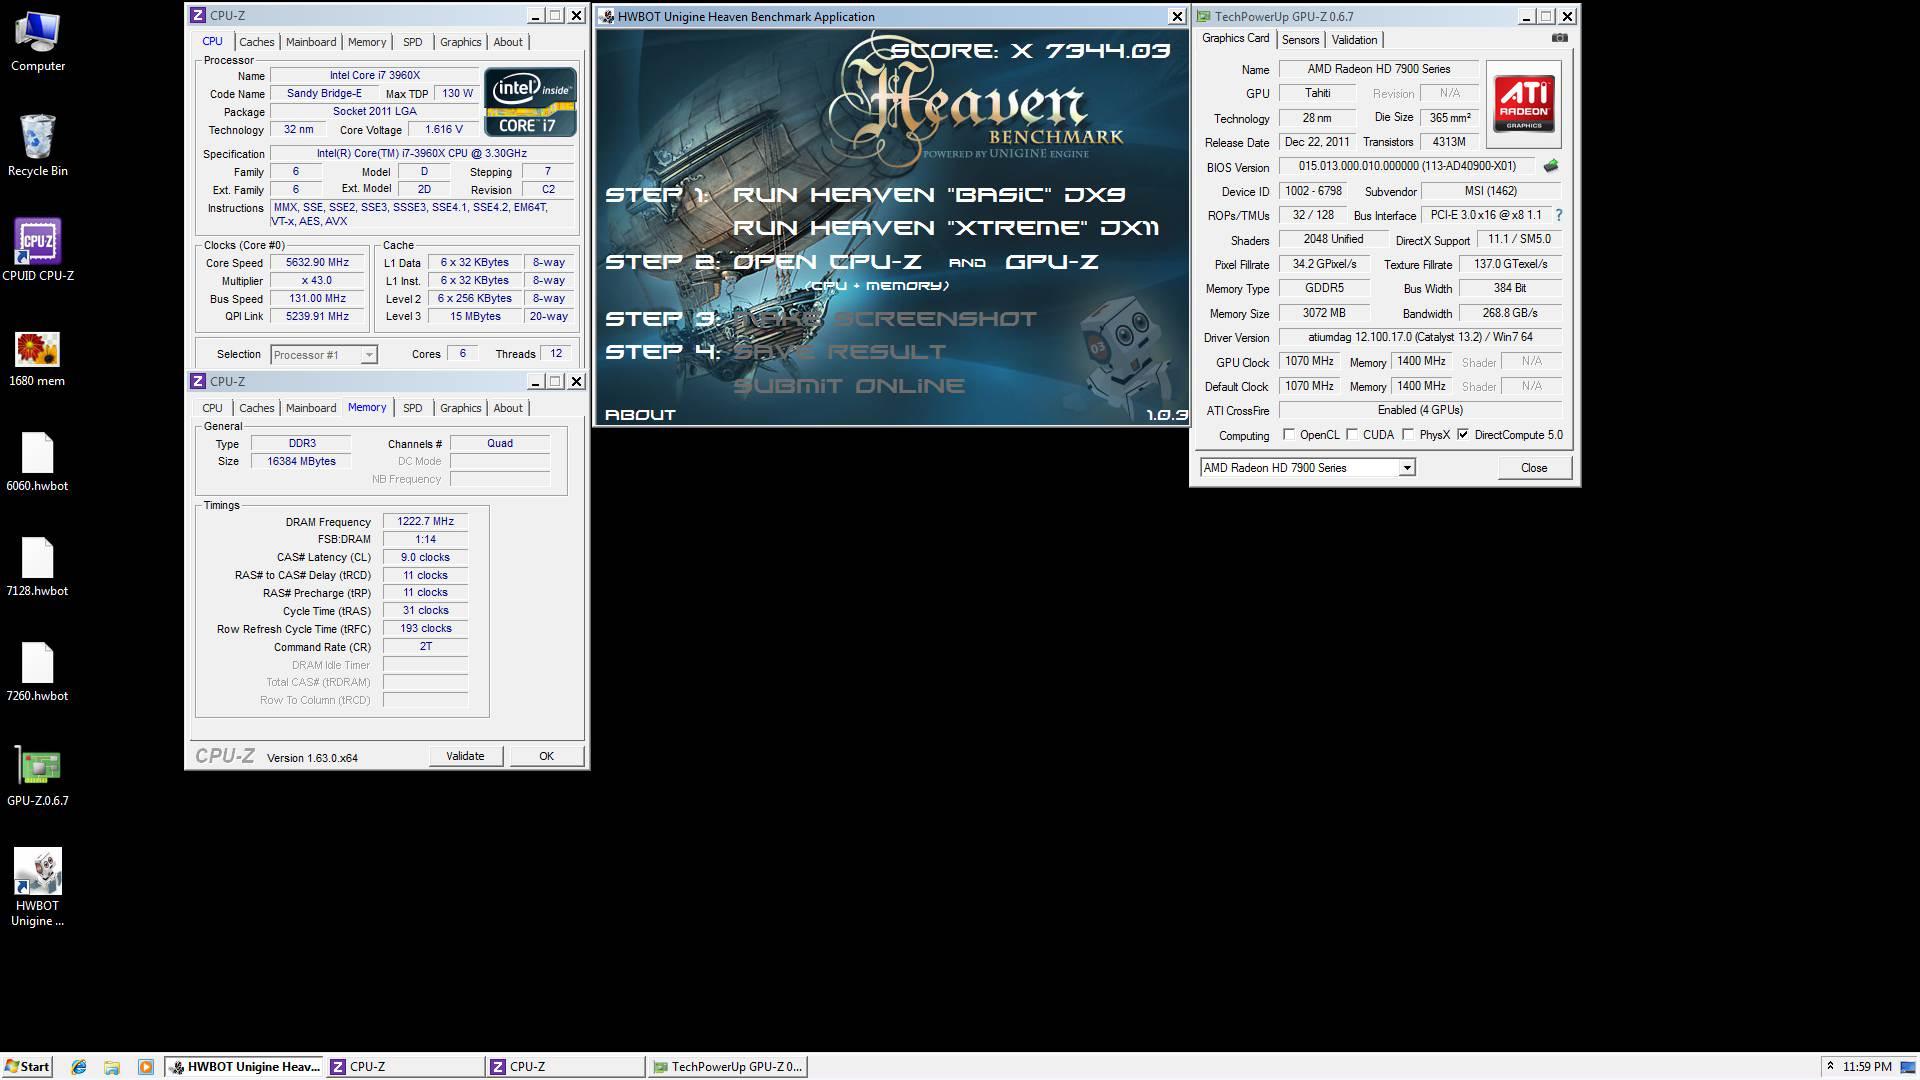1920x1080 pixels.
Task: Run Heaven "Basic" DX9 benchmark
Action: [928, 195]
